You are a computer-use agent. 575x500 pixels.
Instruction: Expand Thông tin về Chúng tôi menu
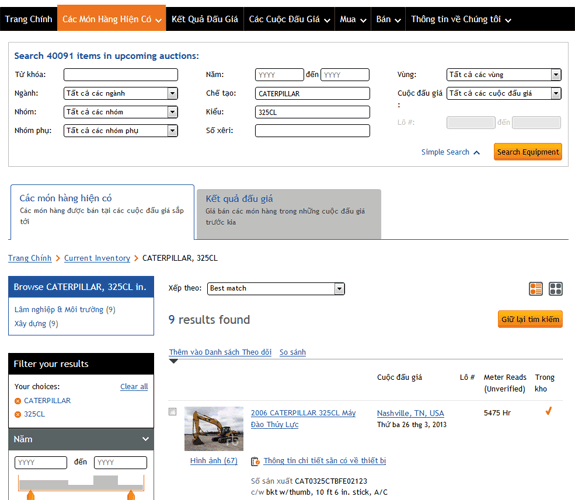pos(461,19)
